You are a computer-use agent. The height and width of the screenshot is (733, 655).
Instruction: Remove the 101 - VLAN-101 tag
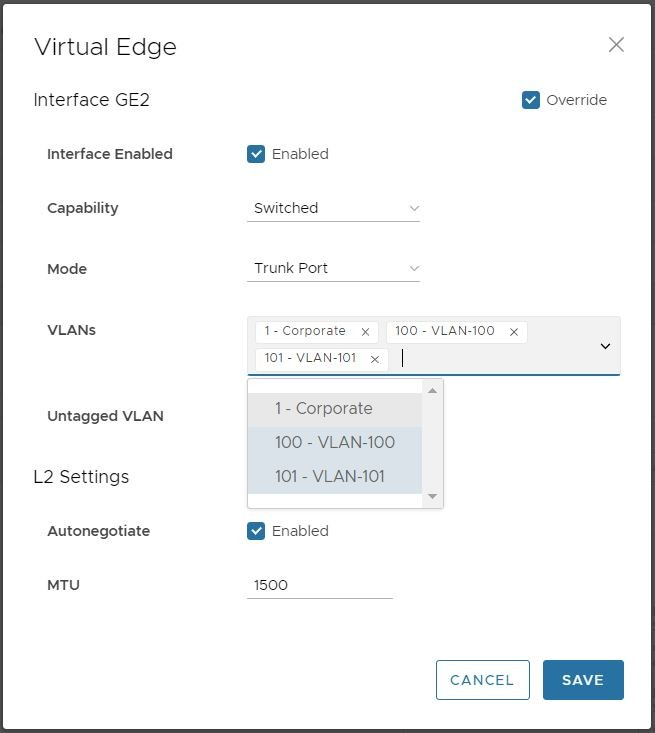pyautogui.click(x=375, y=359)
